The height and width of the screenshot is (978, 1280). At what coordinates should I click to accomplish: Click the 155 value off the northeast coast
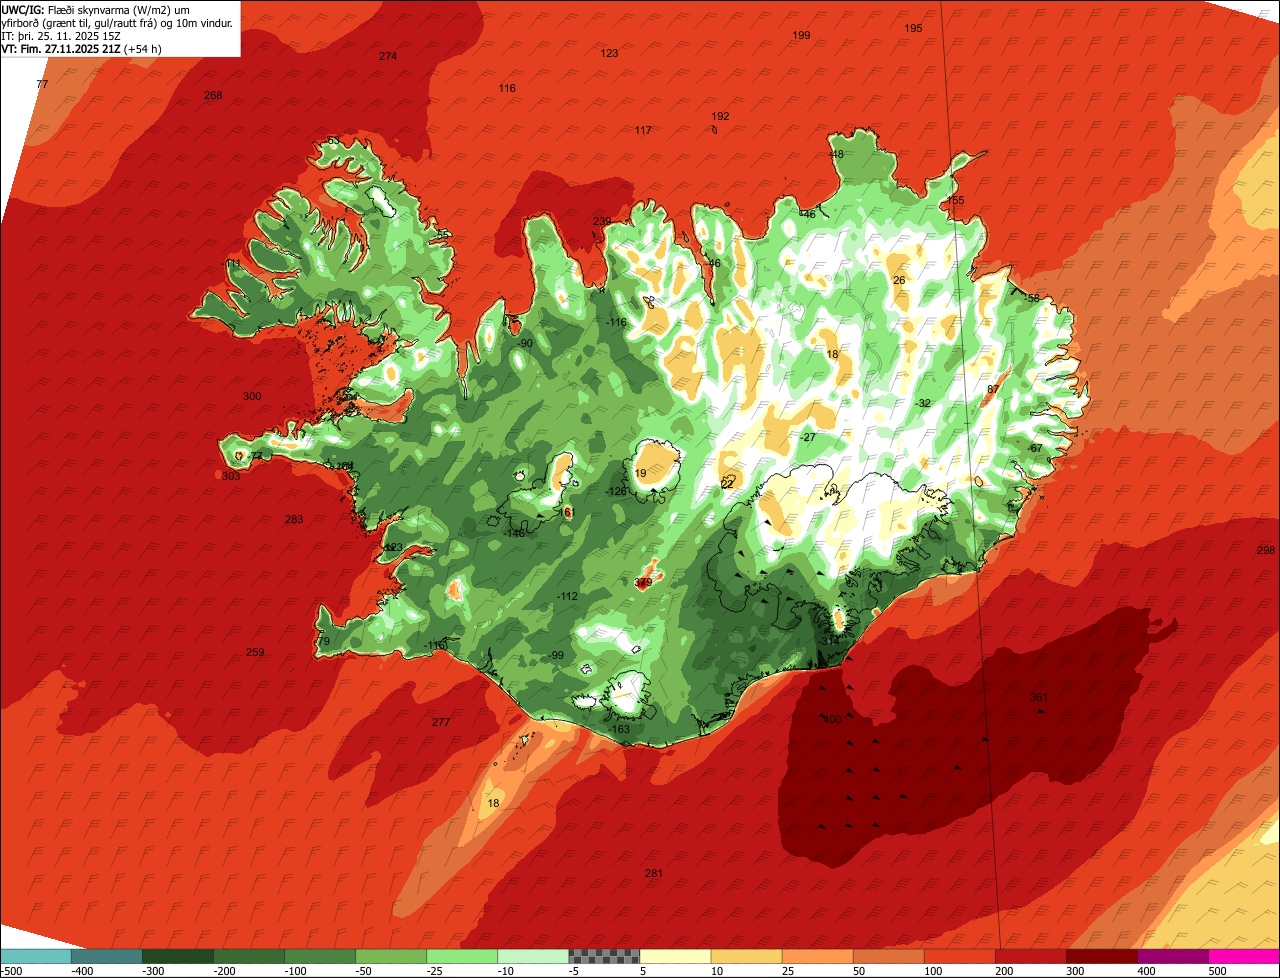pyautogui.click(x=956, y=201)
